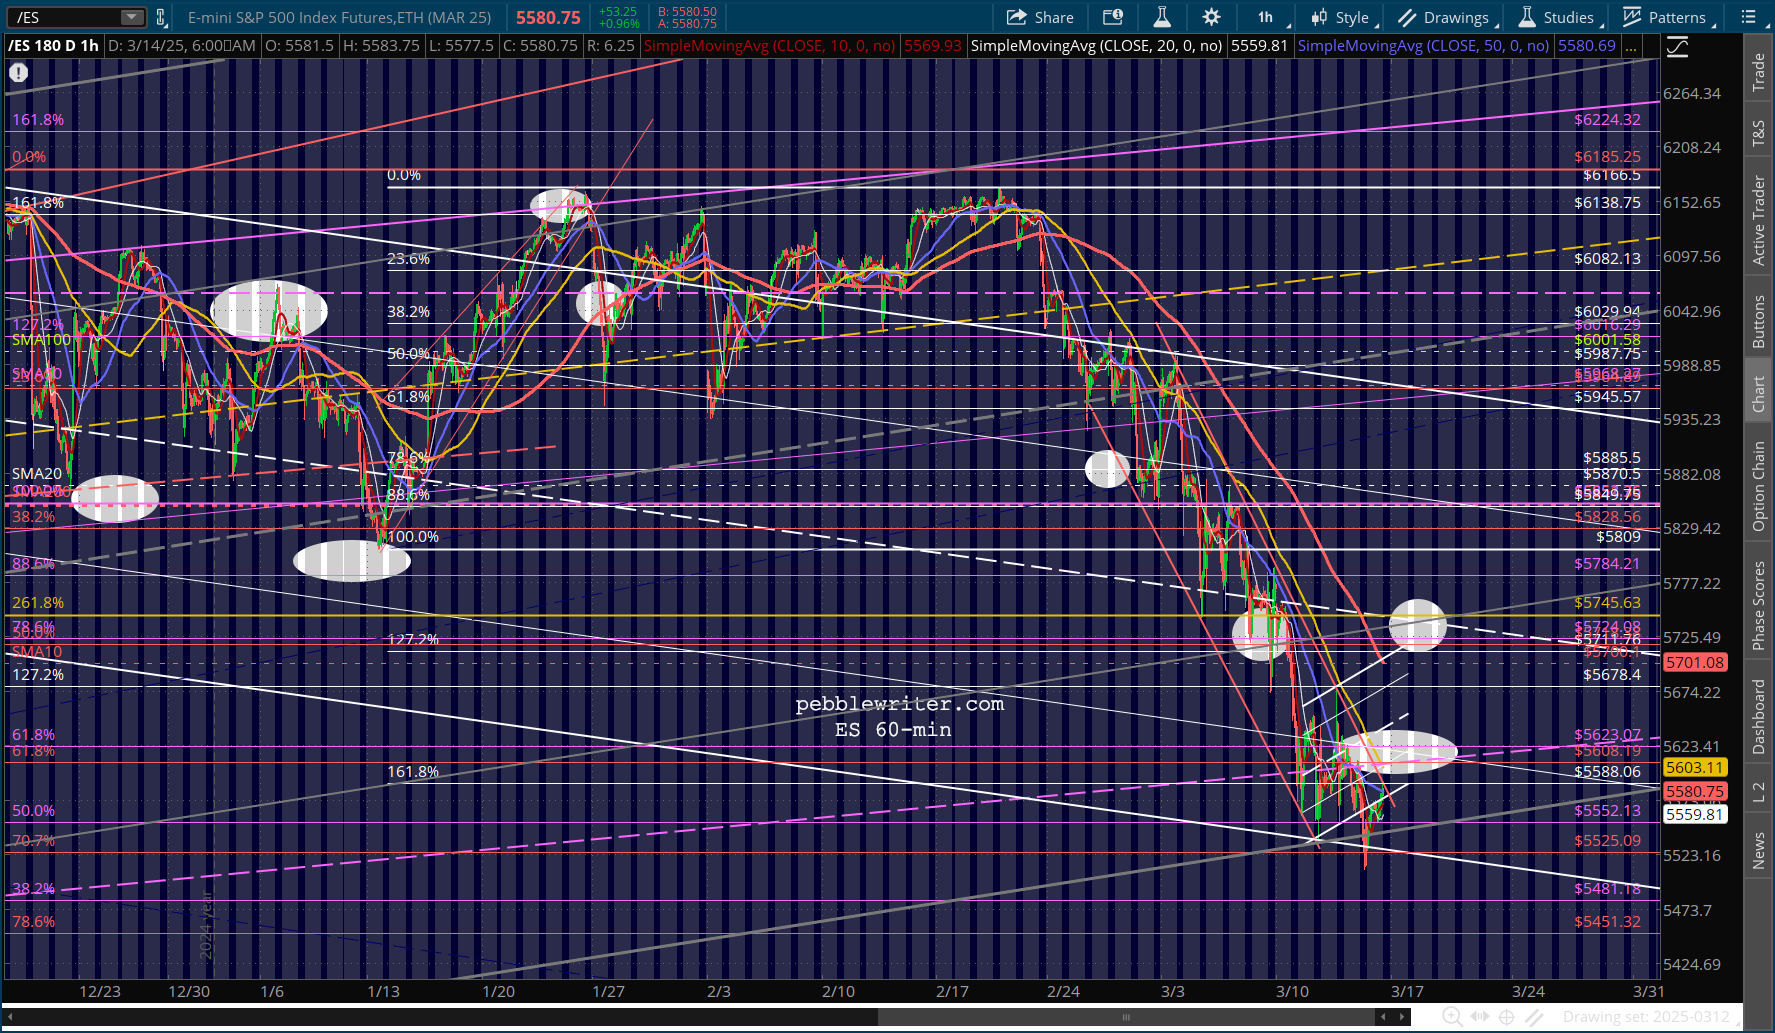Click the $5809 price level label

(1618, 537)
